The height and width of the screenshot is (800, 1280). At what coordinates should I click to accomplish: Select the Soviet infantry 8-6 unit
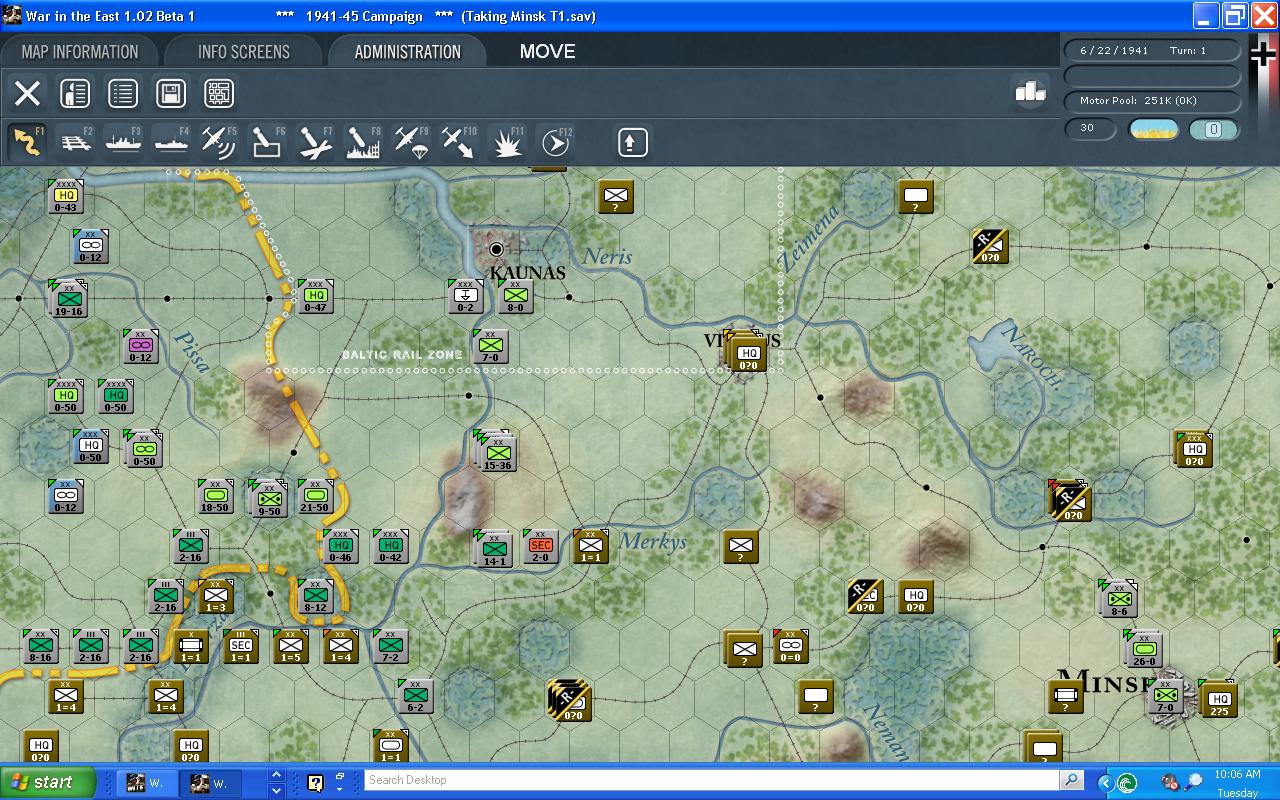coord(1119,598)
